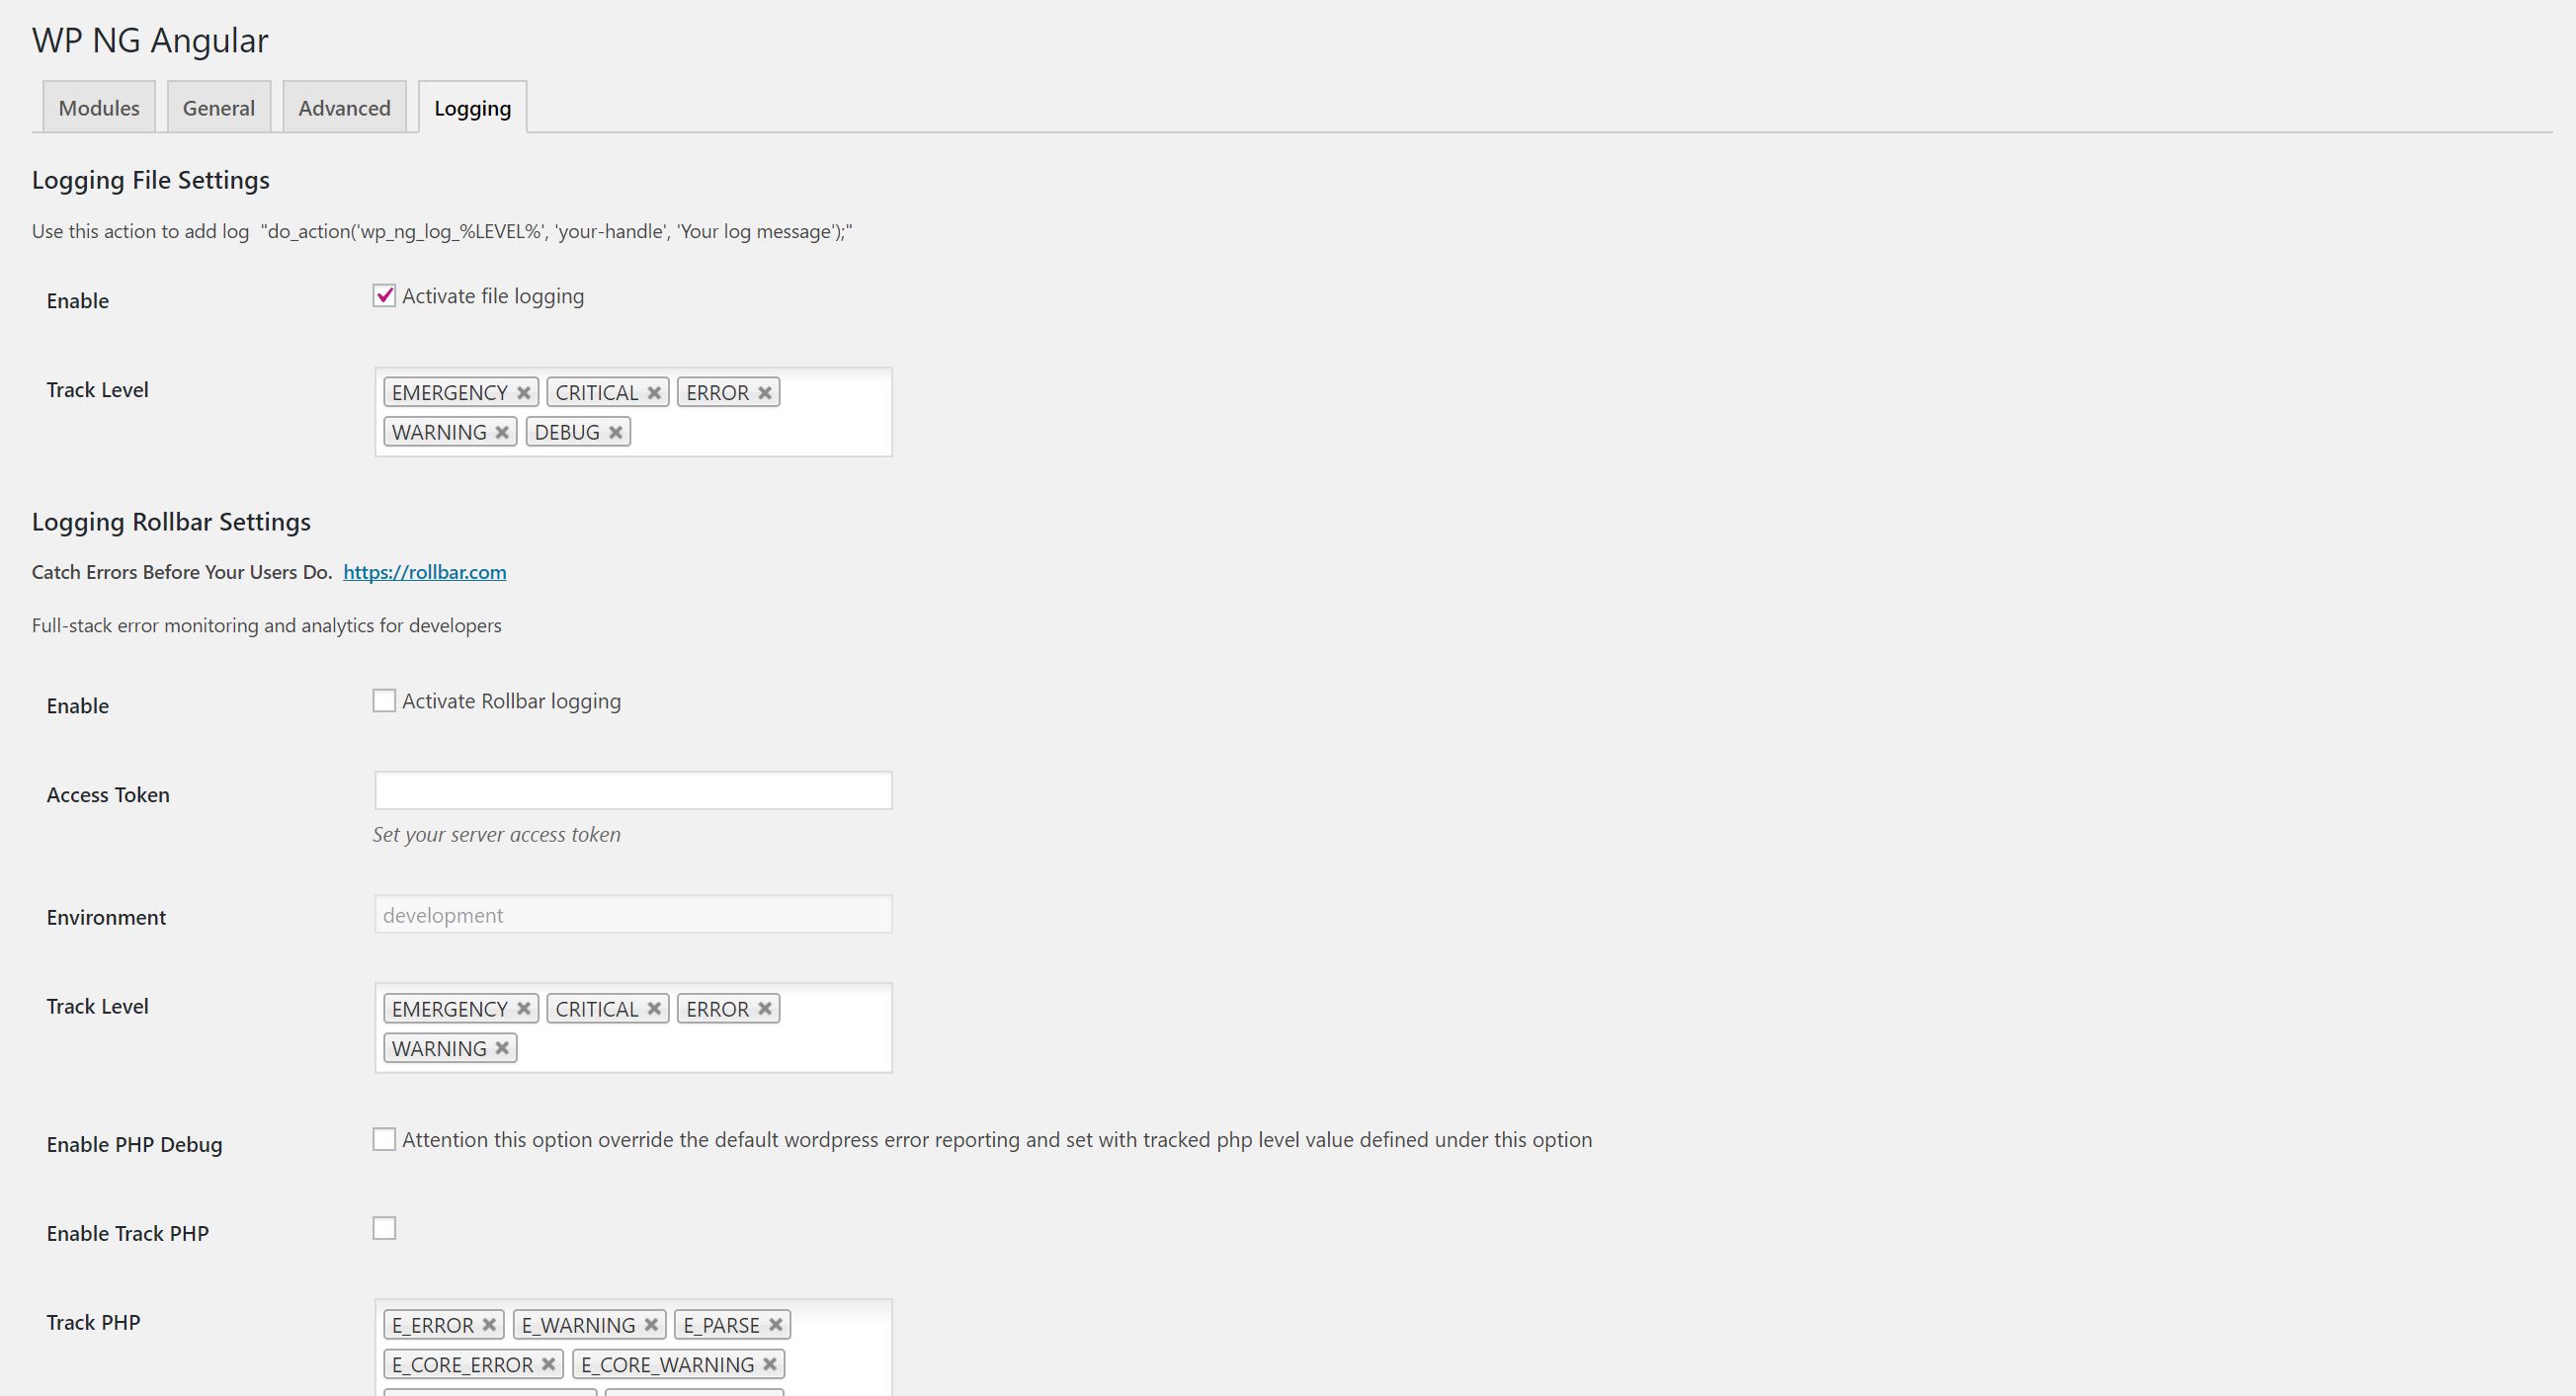Image resolution: width=2576 pixels, height=1396 pixels.
Task: Remove ERROR tag in file logging Track Level
Action: 765,392
